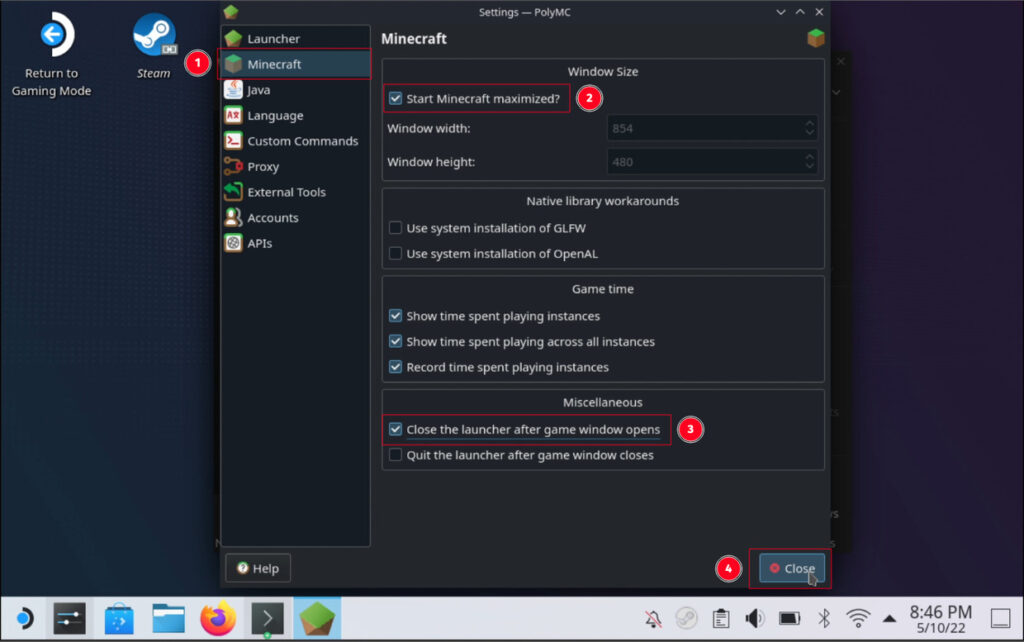The height and width of the screenshot is (642, 1024).
Task: Open the Wi-Fi network tray icon
Action: point(858,618)
